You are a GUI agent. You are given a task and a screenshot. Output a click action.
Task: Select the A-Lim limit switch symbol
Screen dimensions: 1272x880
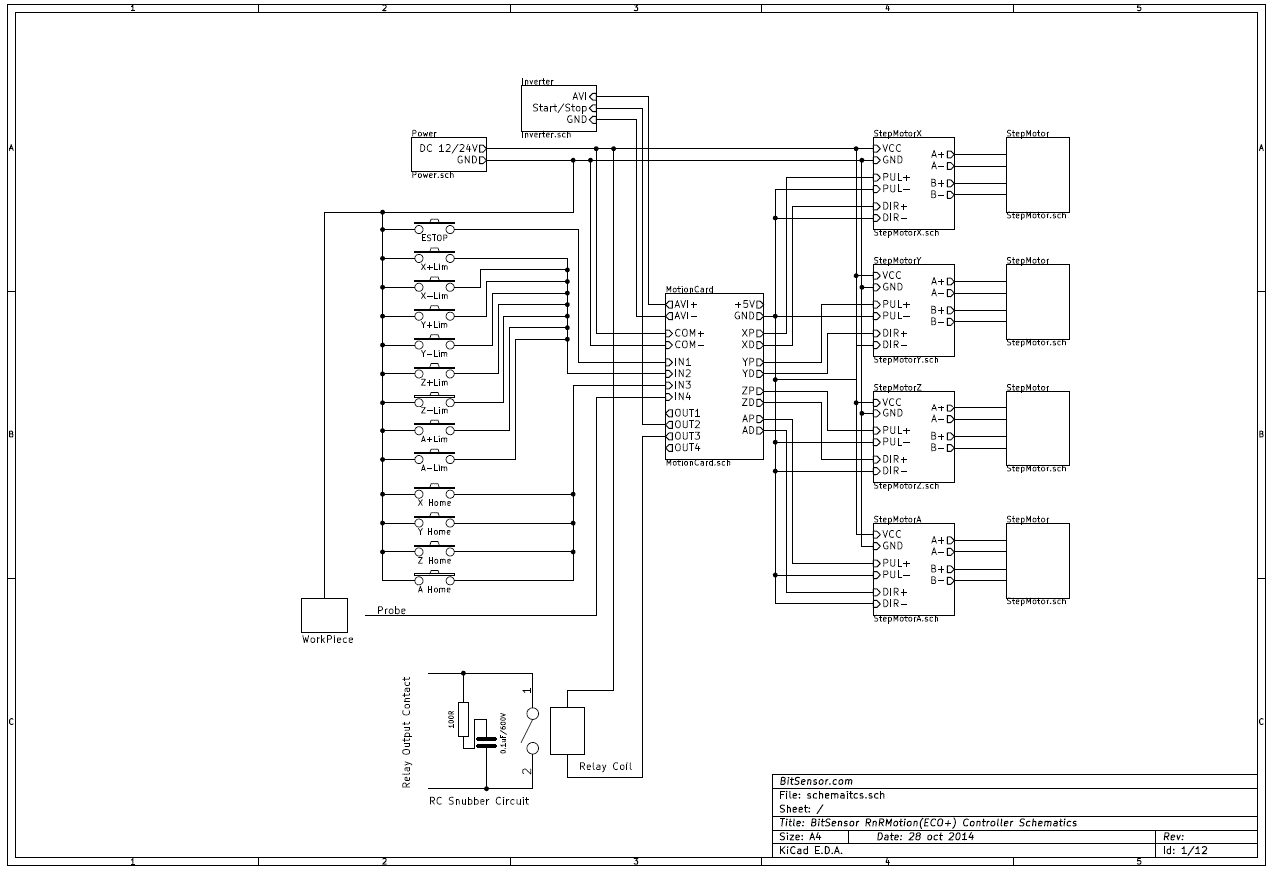pyautogui.click(x=434, y=458)
